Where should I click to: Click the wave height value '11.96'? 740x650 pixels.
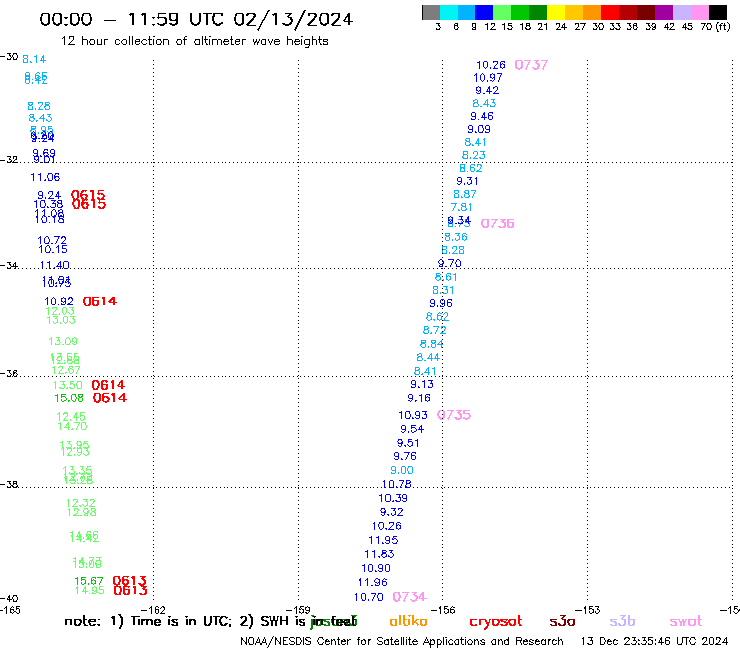click(x=373, y=582)
